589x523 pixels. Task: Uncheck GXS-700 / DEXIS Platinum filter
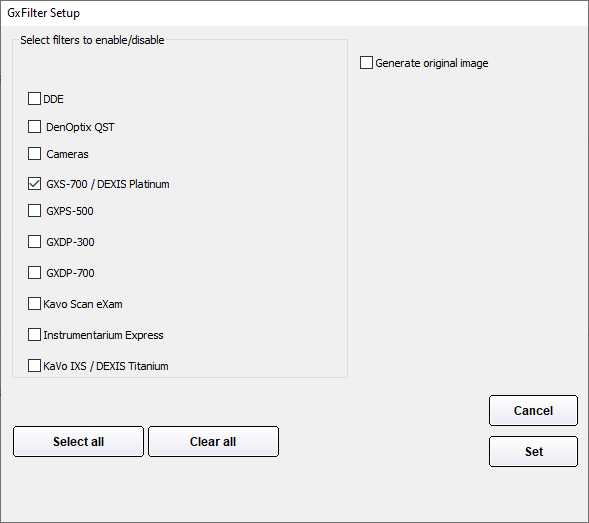point(34,184)
